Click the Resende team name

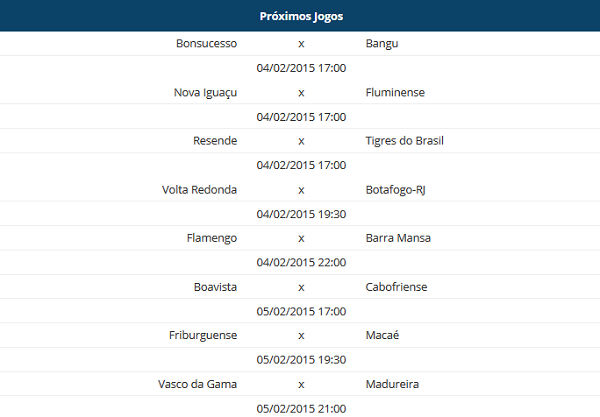215,141
